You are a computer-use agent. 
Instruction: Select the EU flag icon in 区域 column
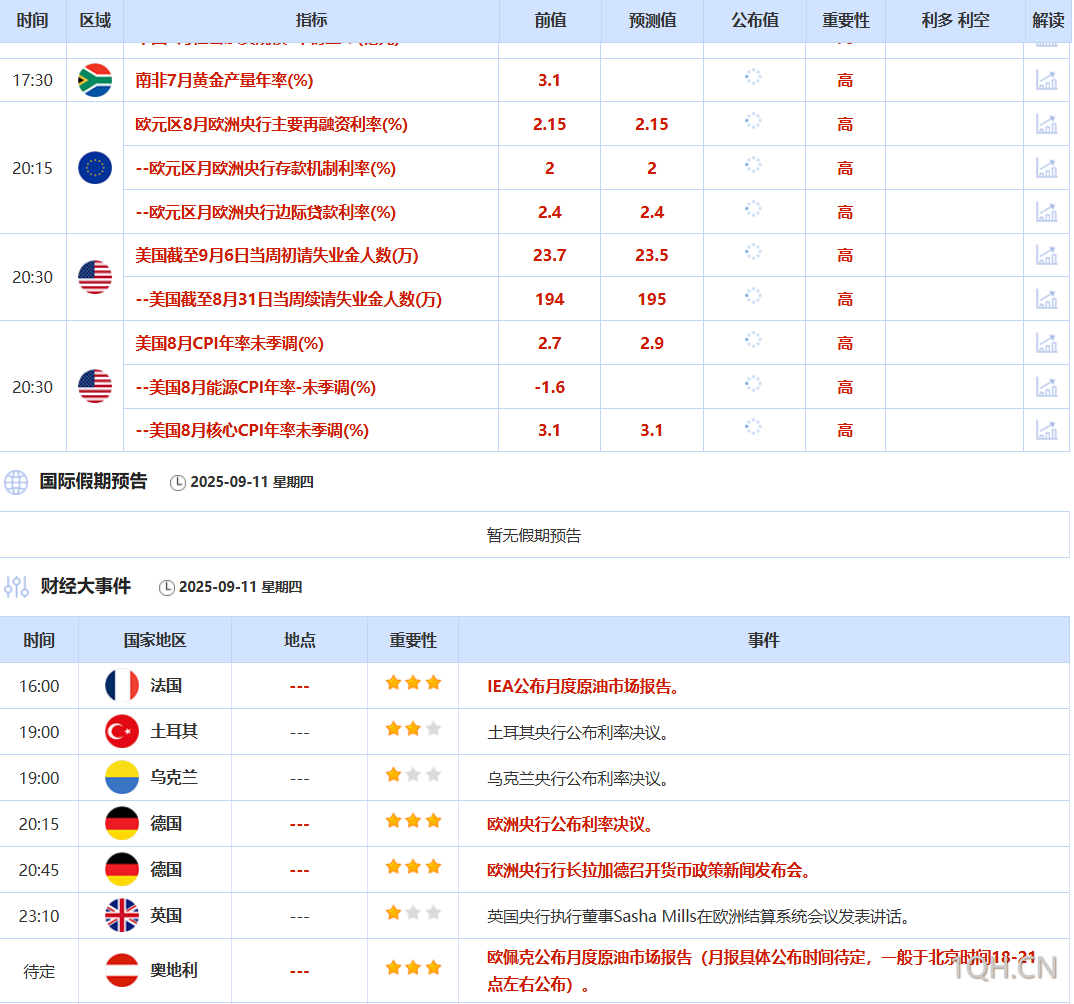point(94,168)
